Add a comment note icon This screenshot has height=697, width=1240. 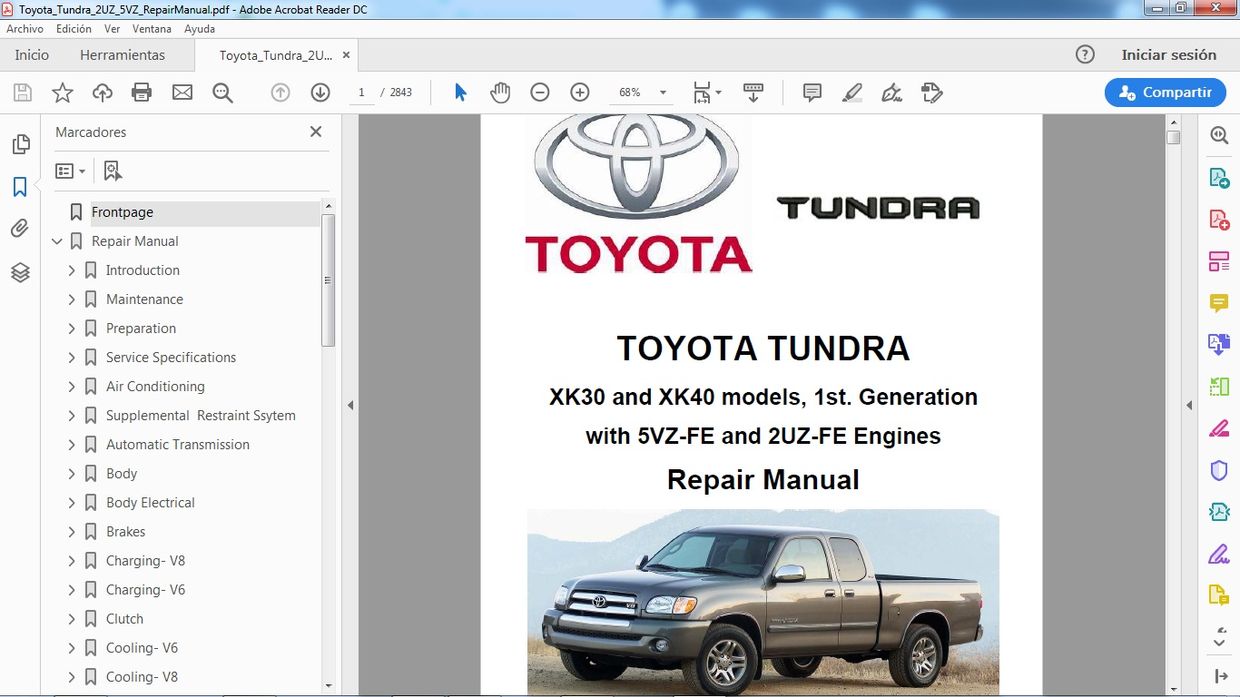point(812,93)
